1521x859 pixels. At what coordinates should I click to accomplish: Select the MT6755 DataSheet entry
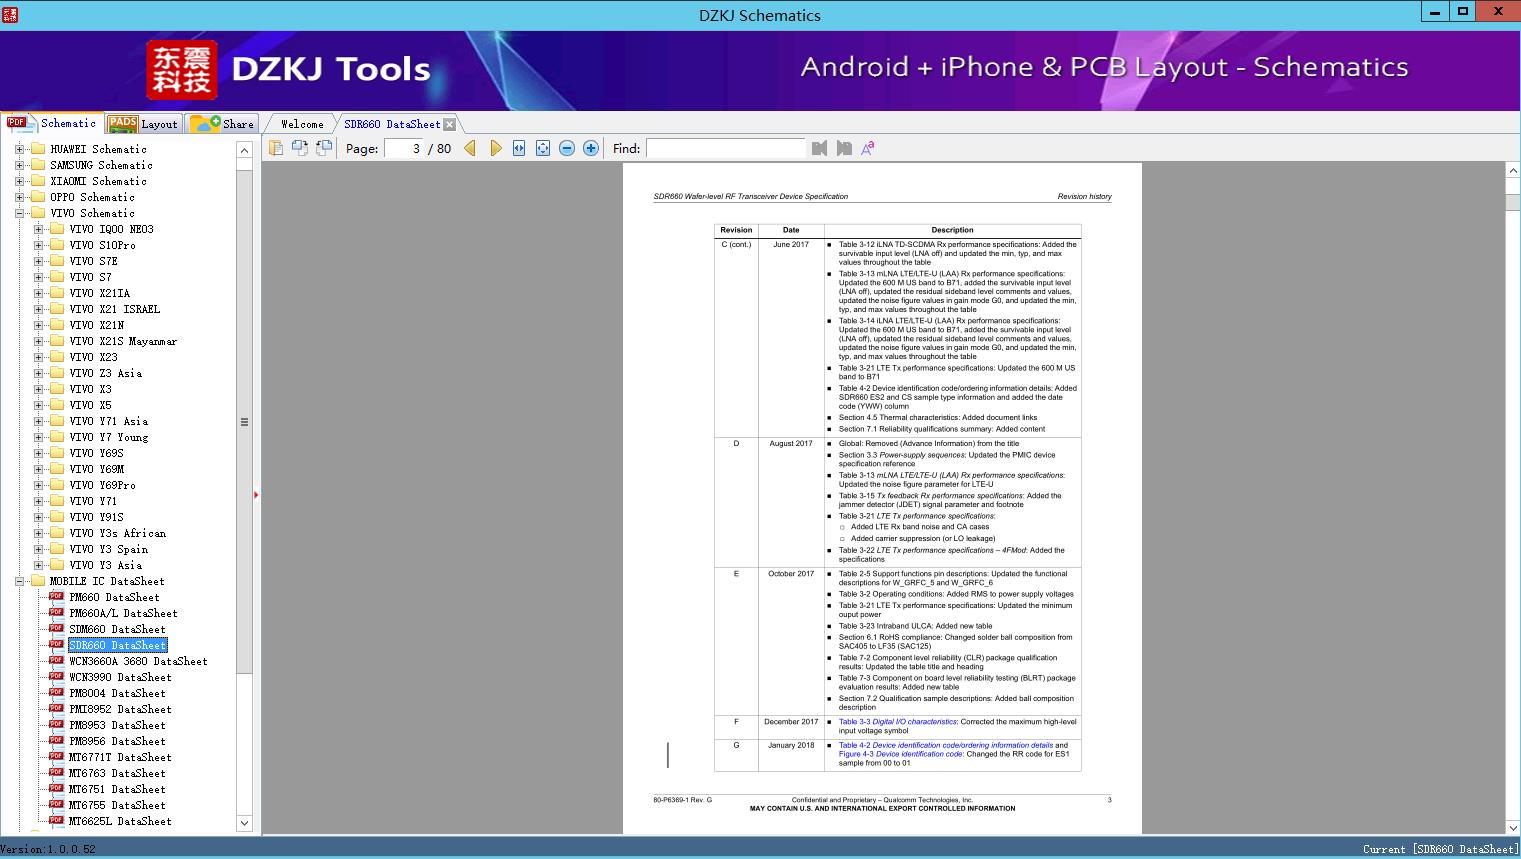coord(117,805)
